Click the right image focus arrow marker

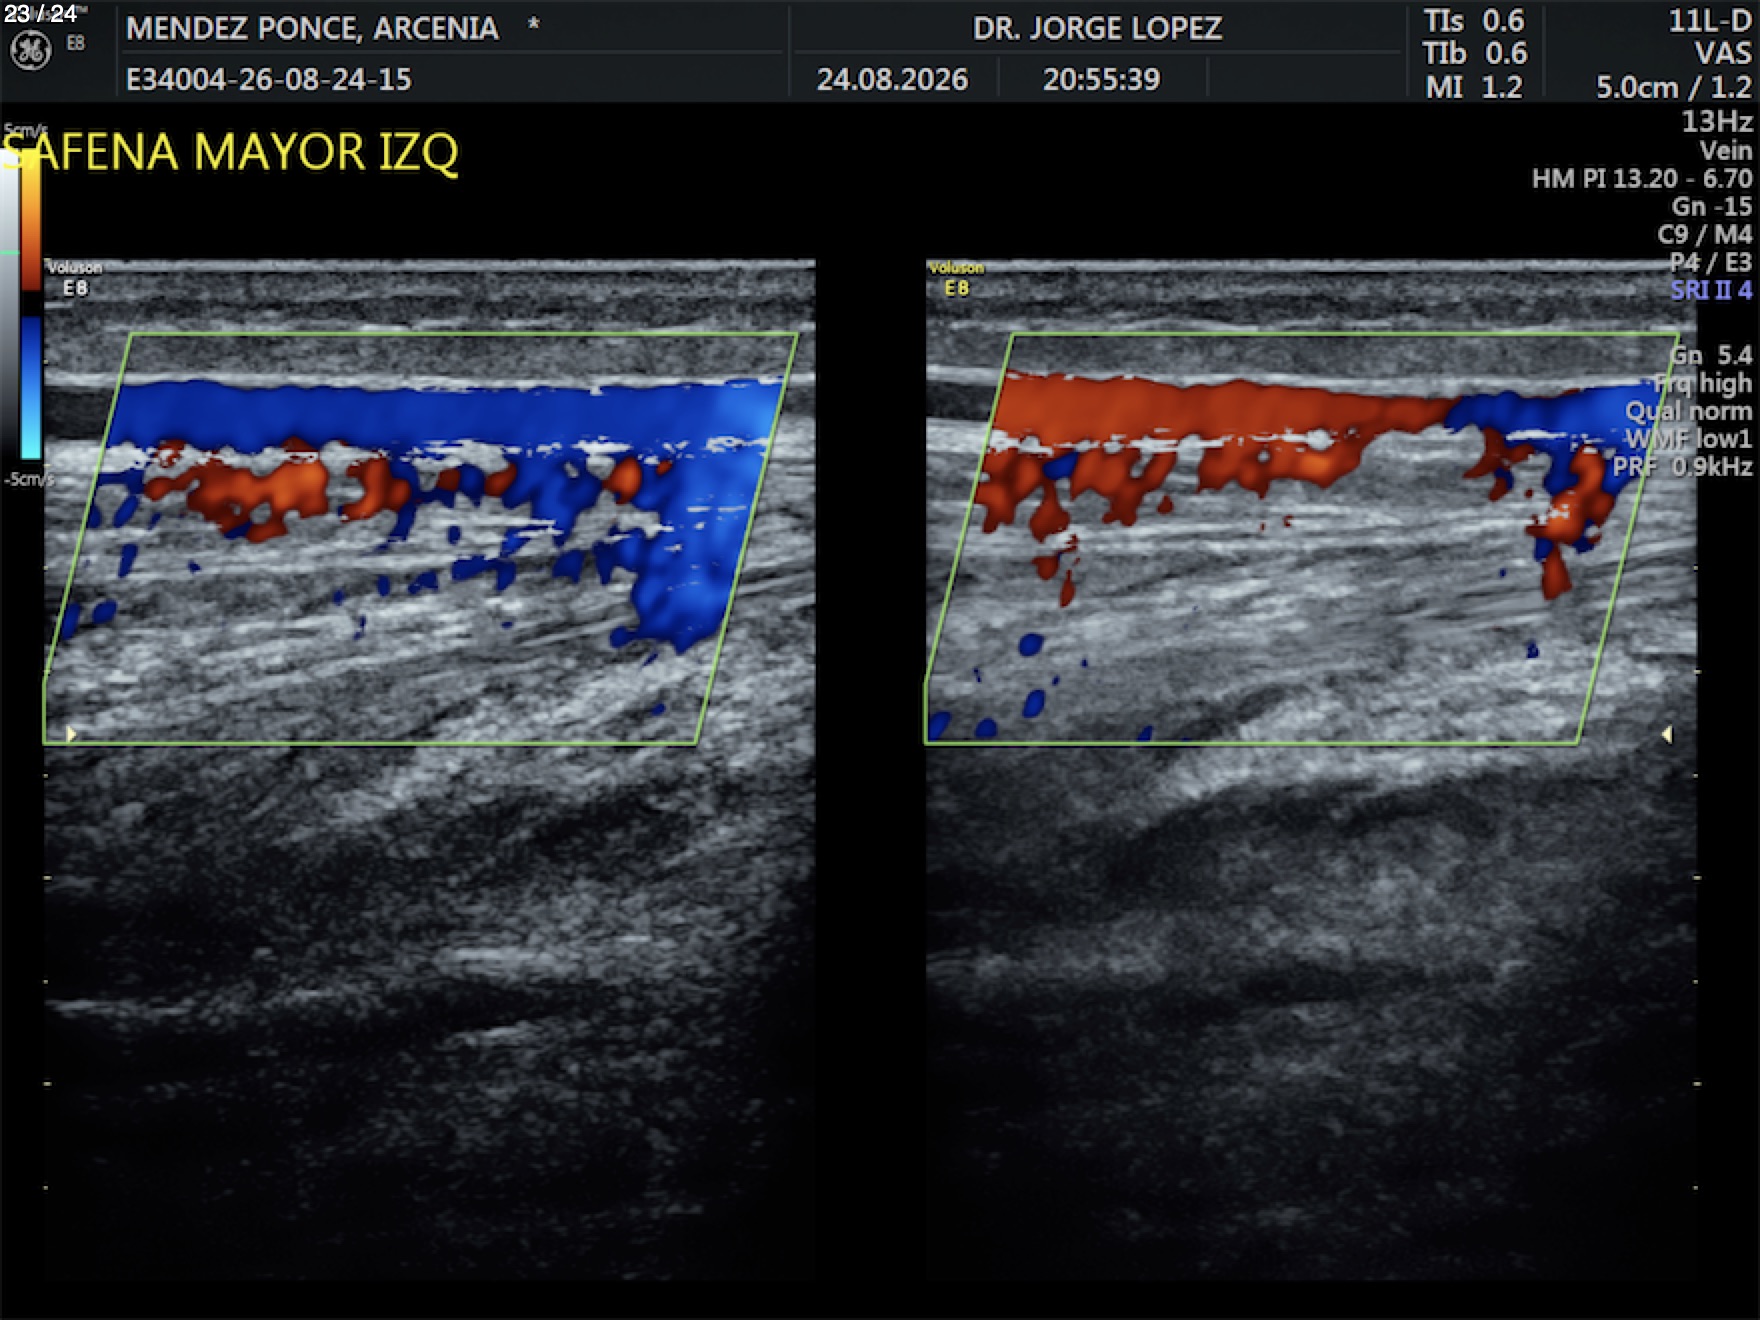click(x=1667, y=735)
